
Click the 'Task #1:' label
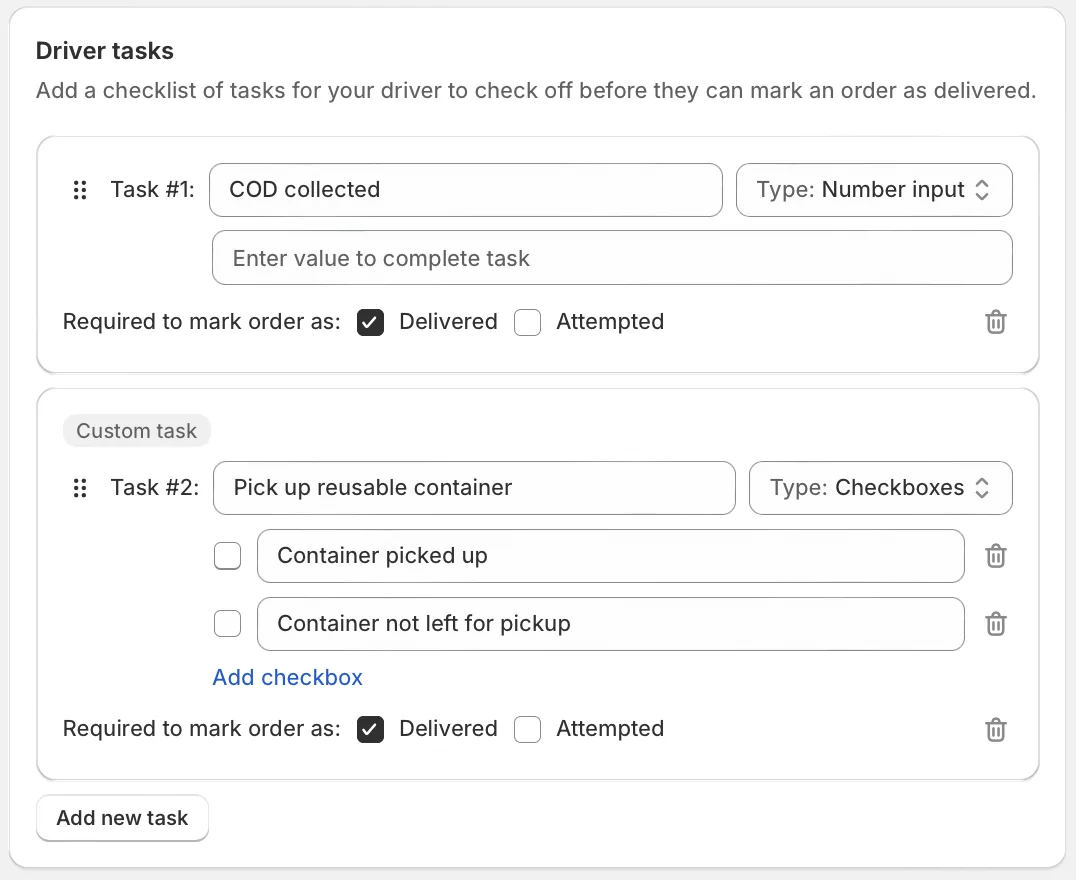153,190
